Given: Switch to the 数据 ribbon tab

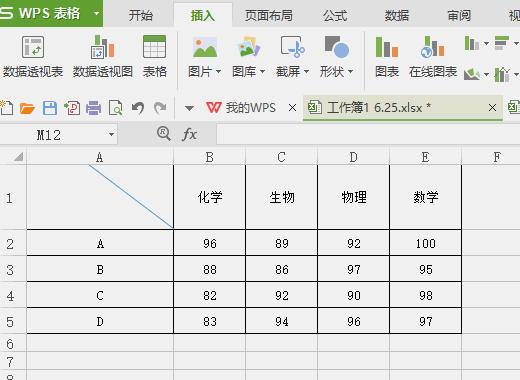Looking at the screenshot, I should [x=397, y=15].
